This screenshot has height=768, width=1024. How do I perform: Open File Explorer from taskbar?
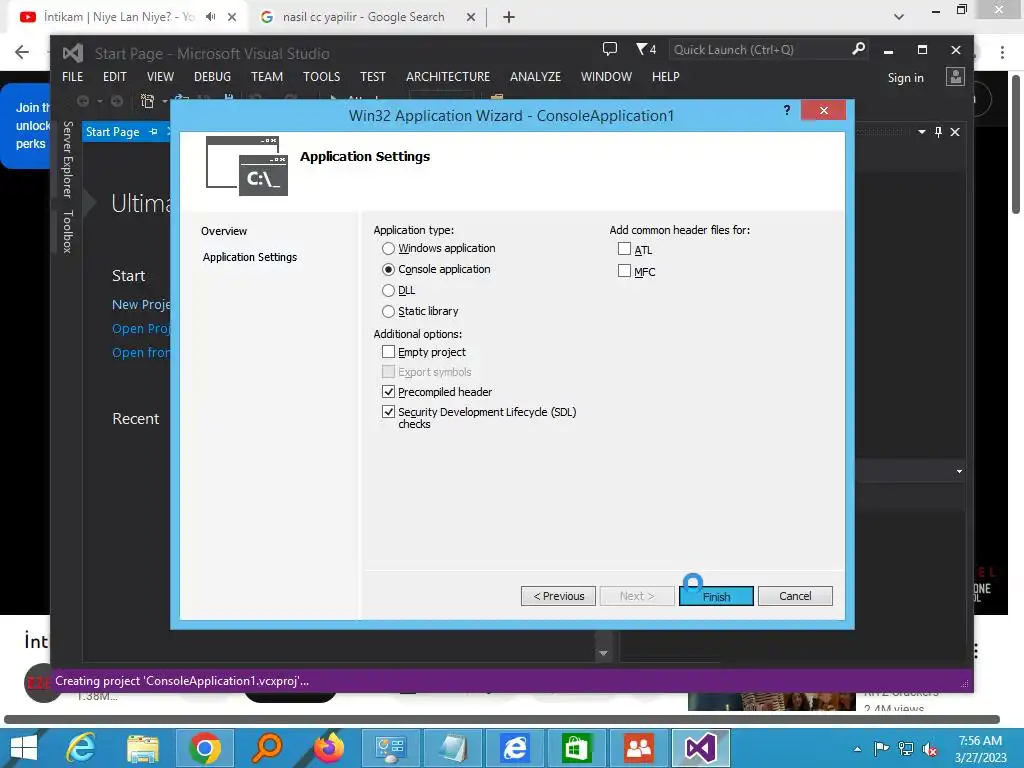pyautogui.click(x=143, y=748)
